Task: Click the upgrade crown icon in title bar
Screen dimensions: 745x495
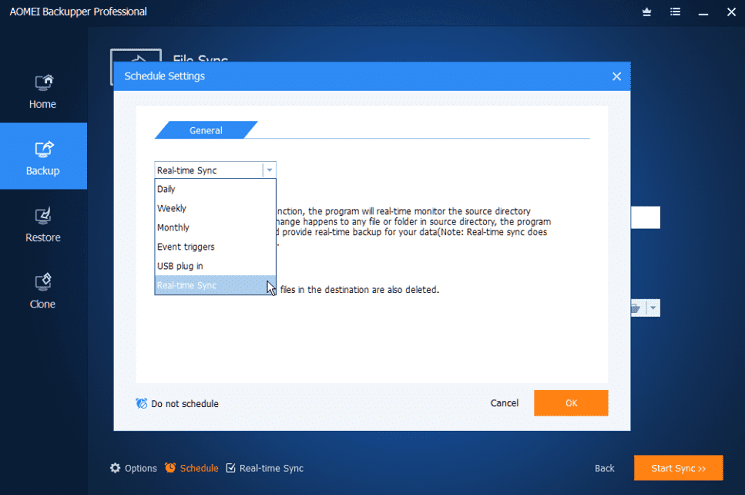Action: point(647,12)
